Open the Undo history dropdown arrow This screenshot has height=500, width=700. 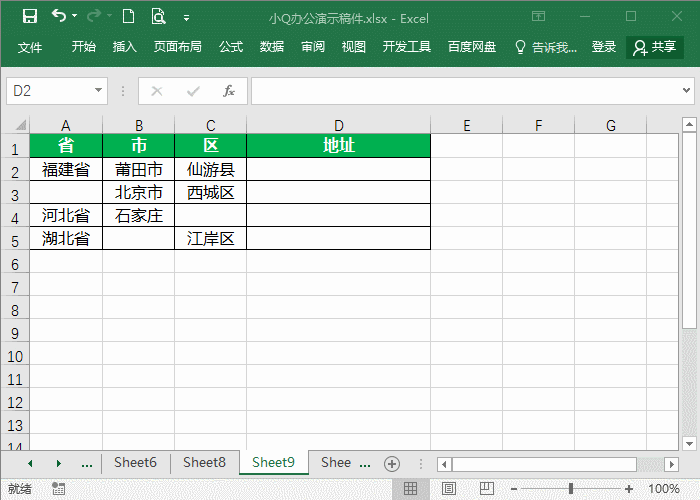(75, 16)
